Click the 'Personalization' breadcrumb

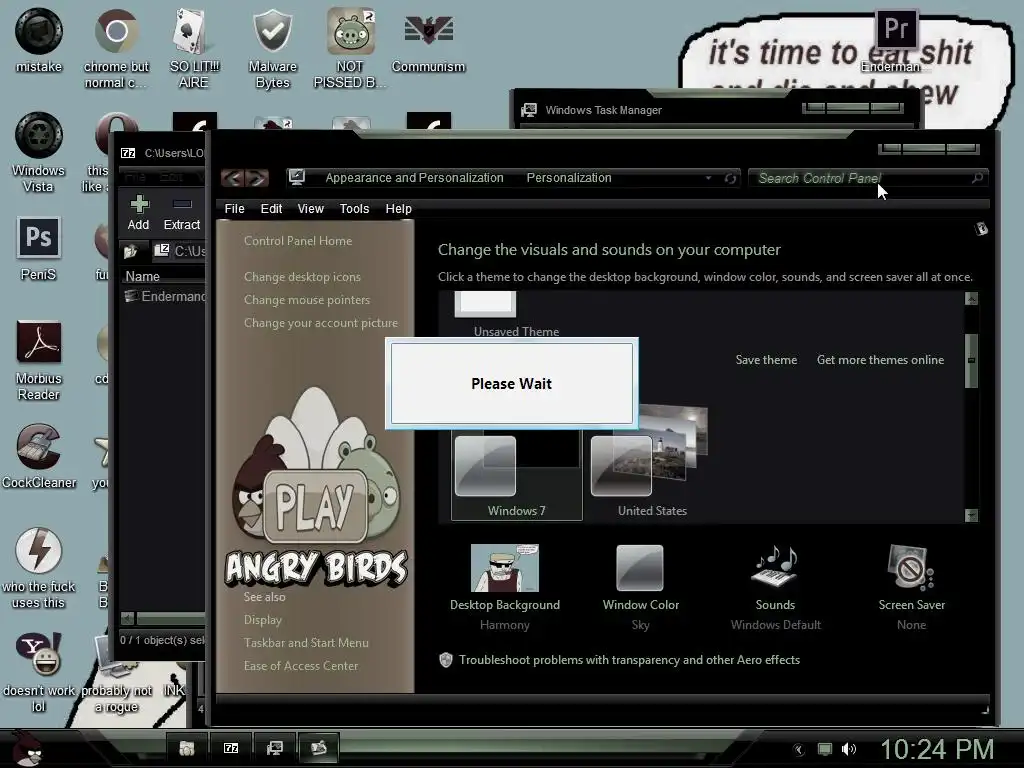(569, 178)
